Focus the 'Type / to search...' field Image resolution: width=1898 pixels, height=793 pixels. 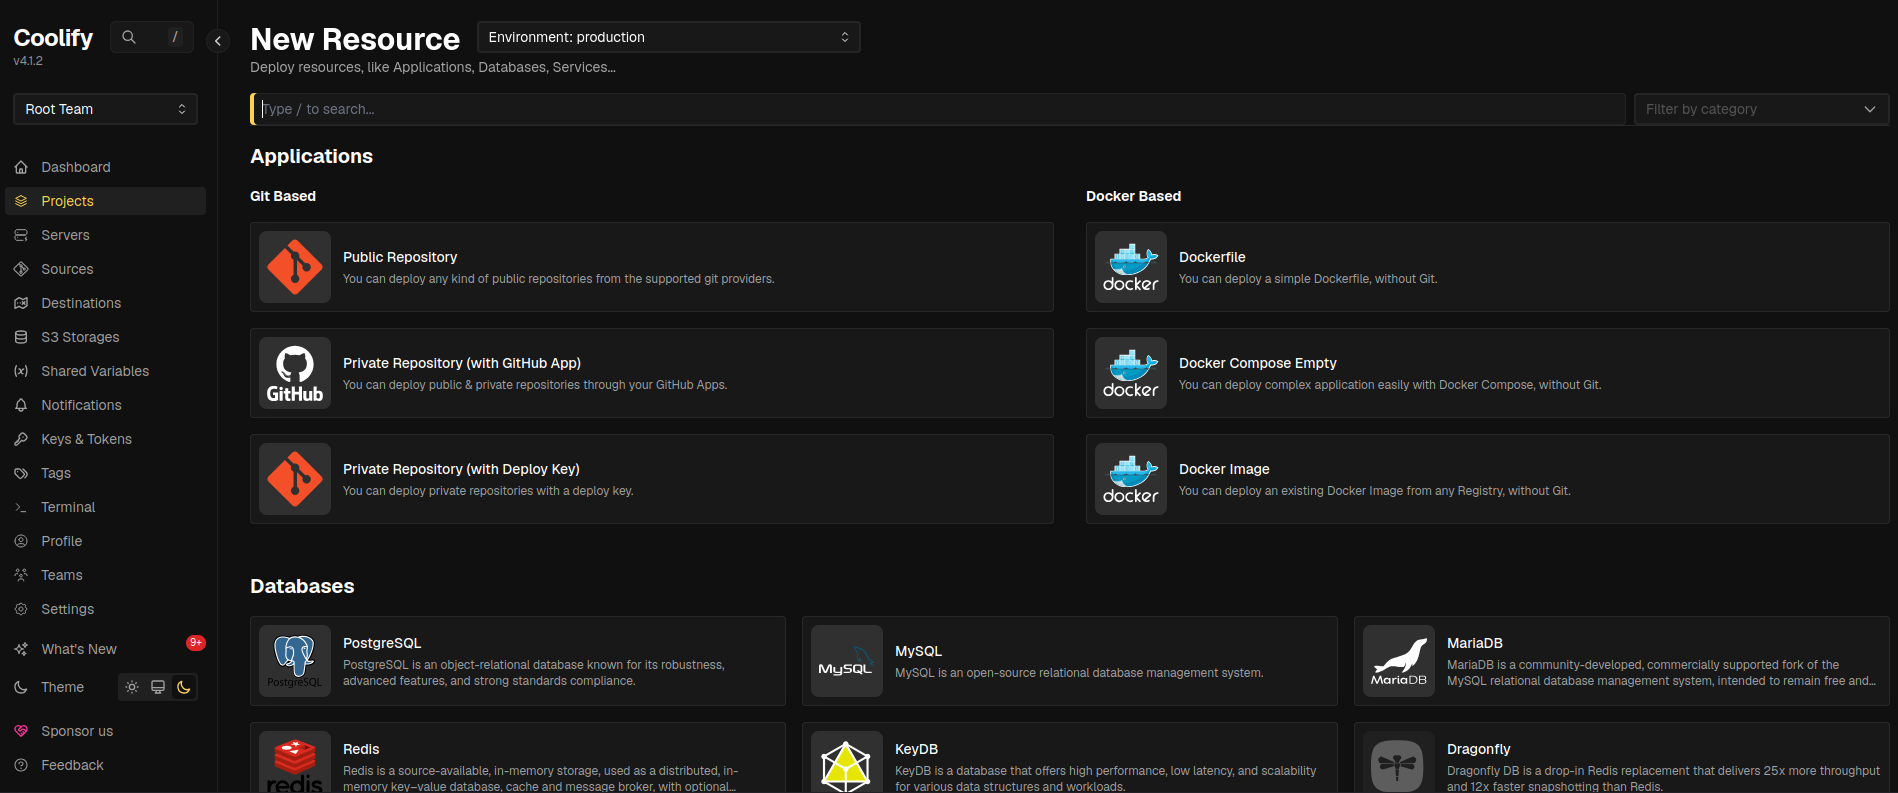938,109
